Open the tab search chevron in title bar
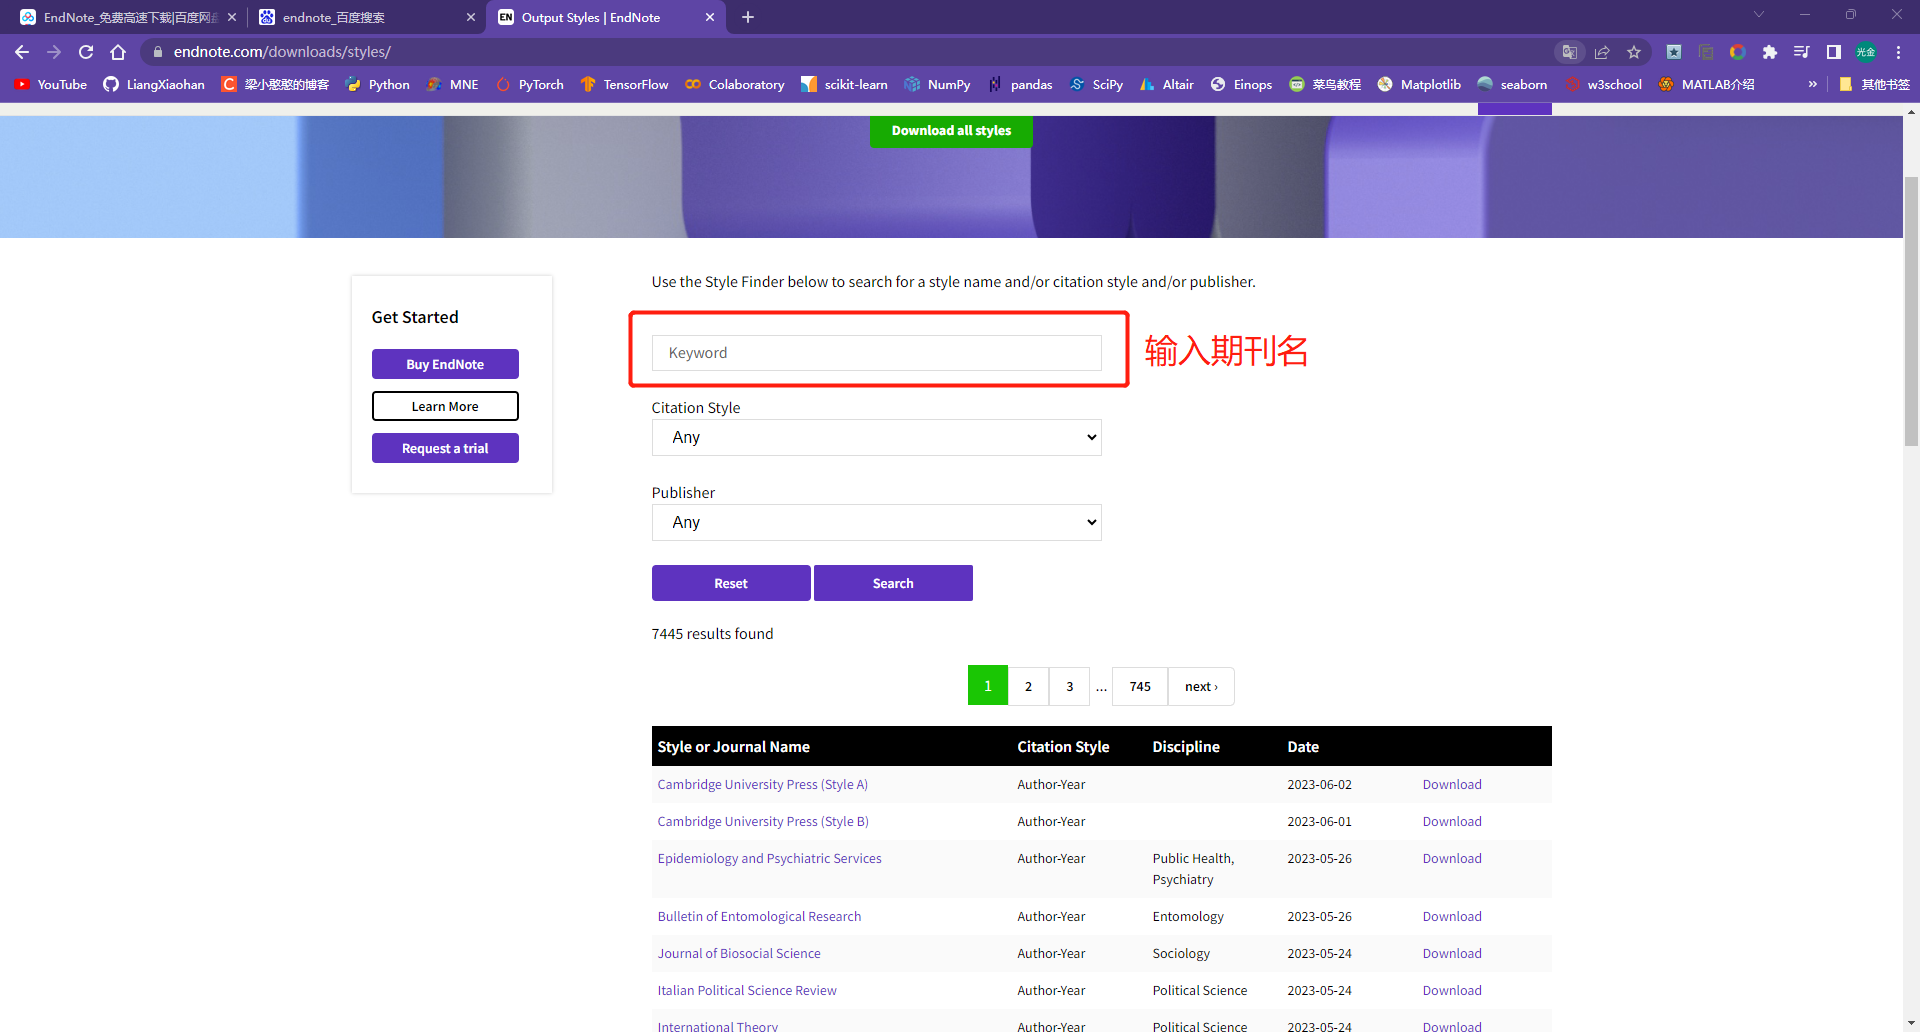 point(1759,15)
